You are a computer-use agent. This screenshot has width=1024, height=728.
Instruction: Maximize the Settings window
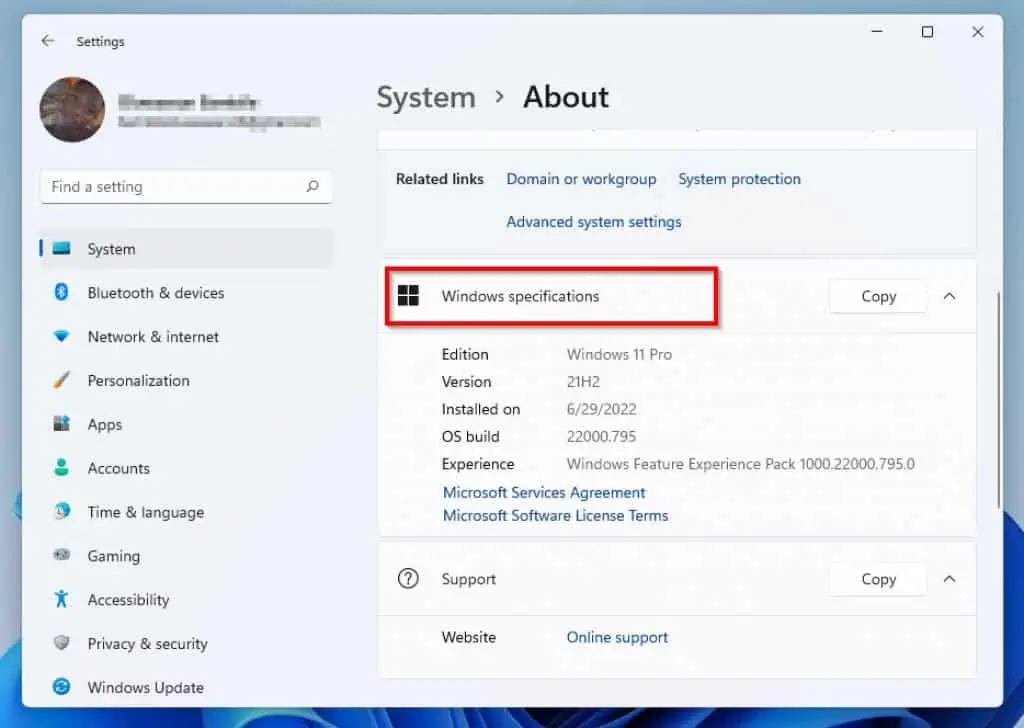(x=927, y=31)
